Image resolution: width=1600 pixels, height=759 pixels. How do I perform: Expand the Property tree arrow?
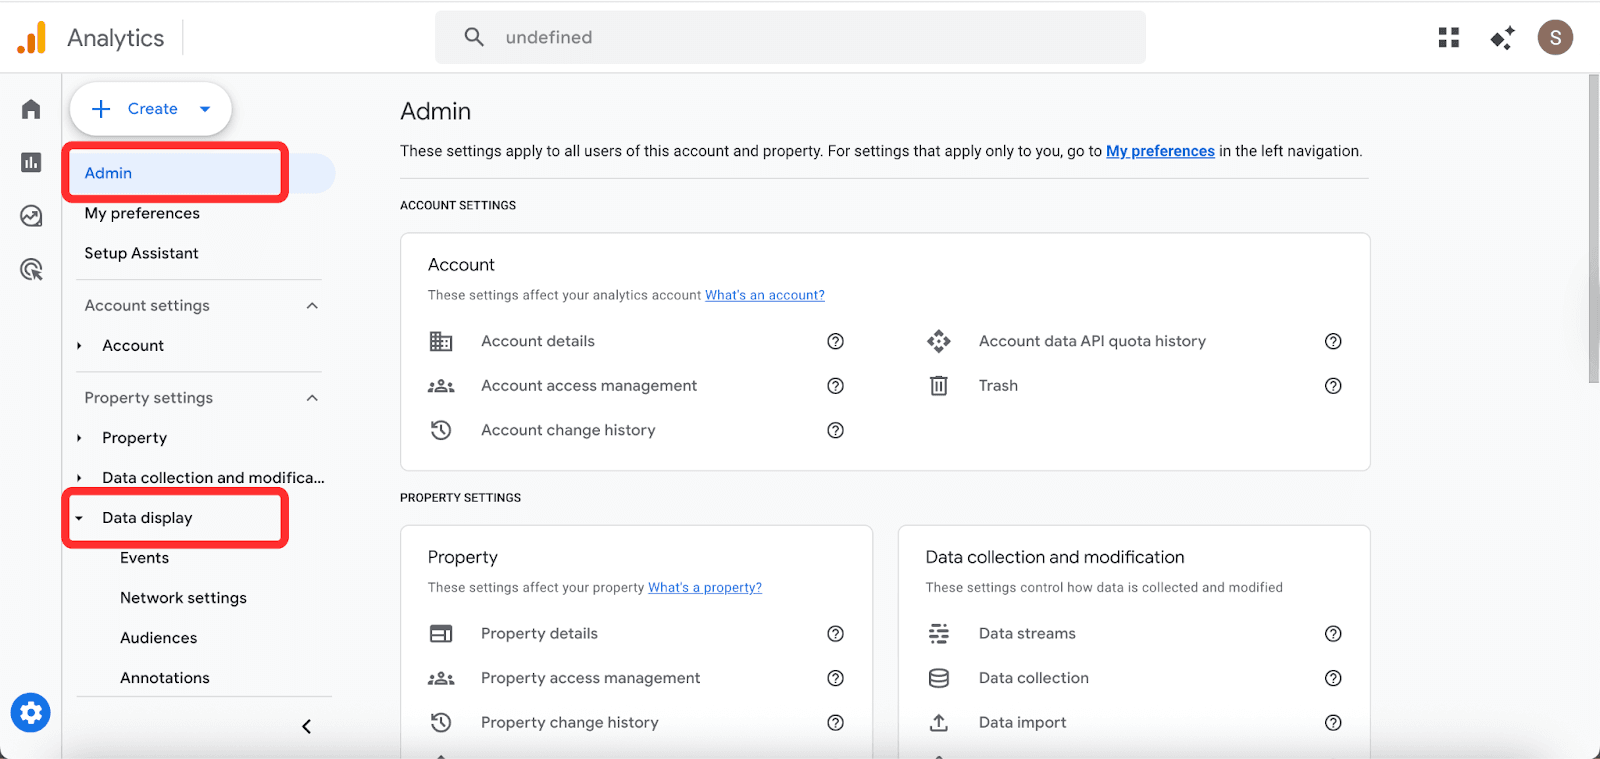tap(80, 438)
